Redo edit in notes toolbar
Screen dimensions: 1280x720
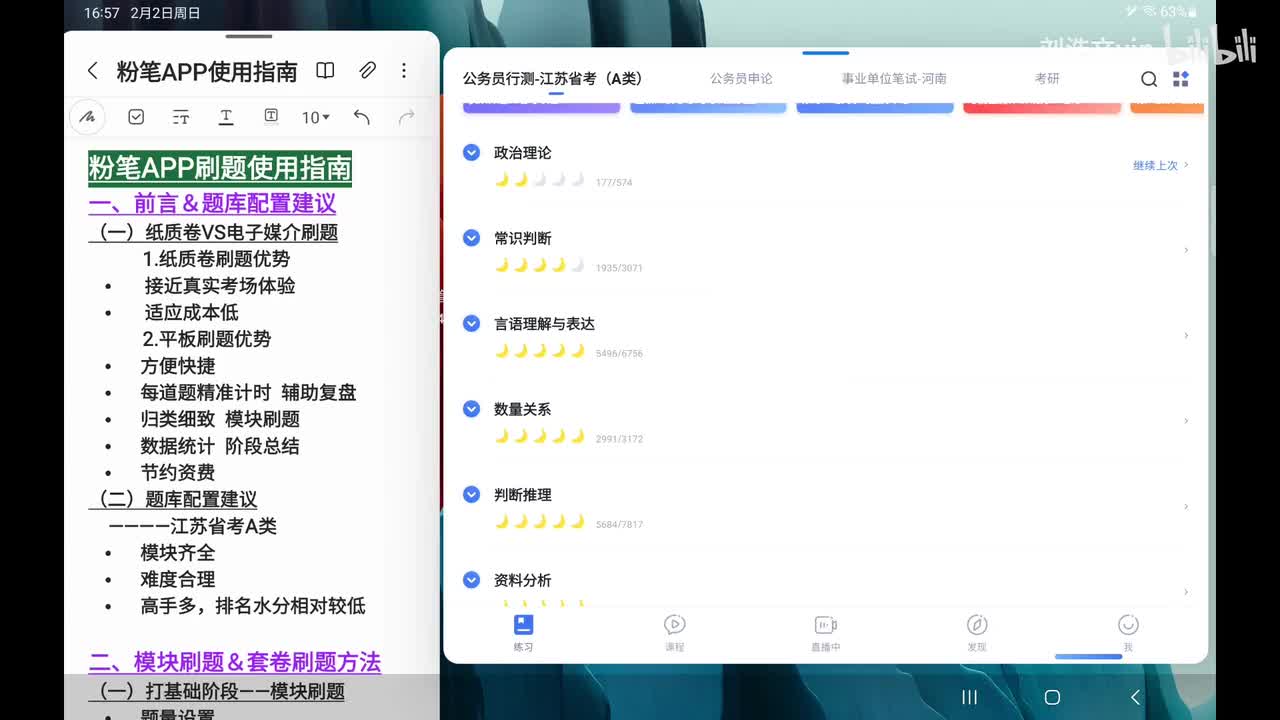pyautogui.click(x=406, y=117)
